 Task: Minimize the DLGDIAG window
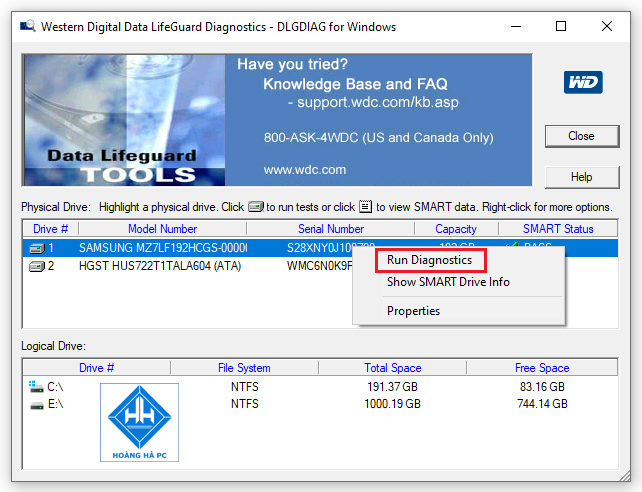coord(516,27)
